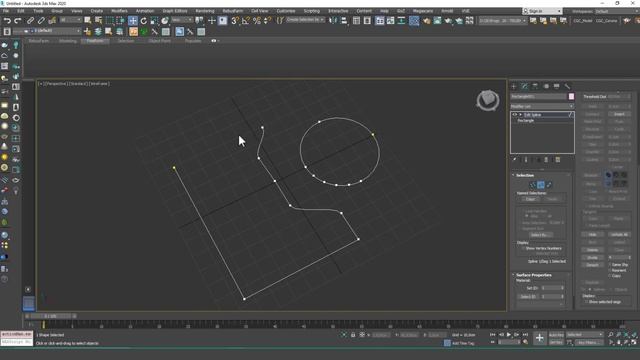This screenshot has width=640, height=360.
Task: Open the Sign In dropdown
Action: [542, 11]
